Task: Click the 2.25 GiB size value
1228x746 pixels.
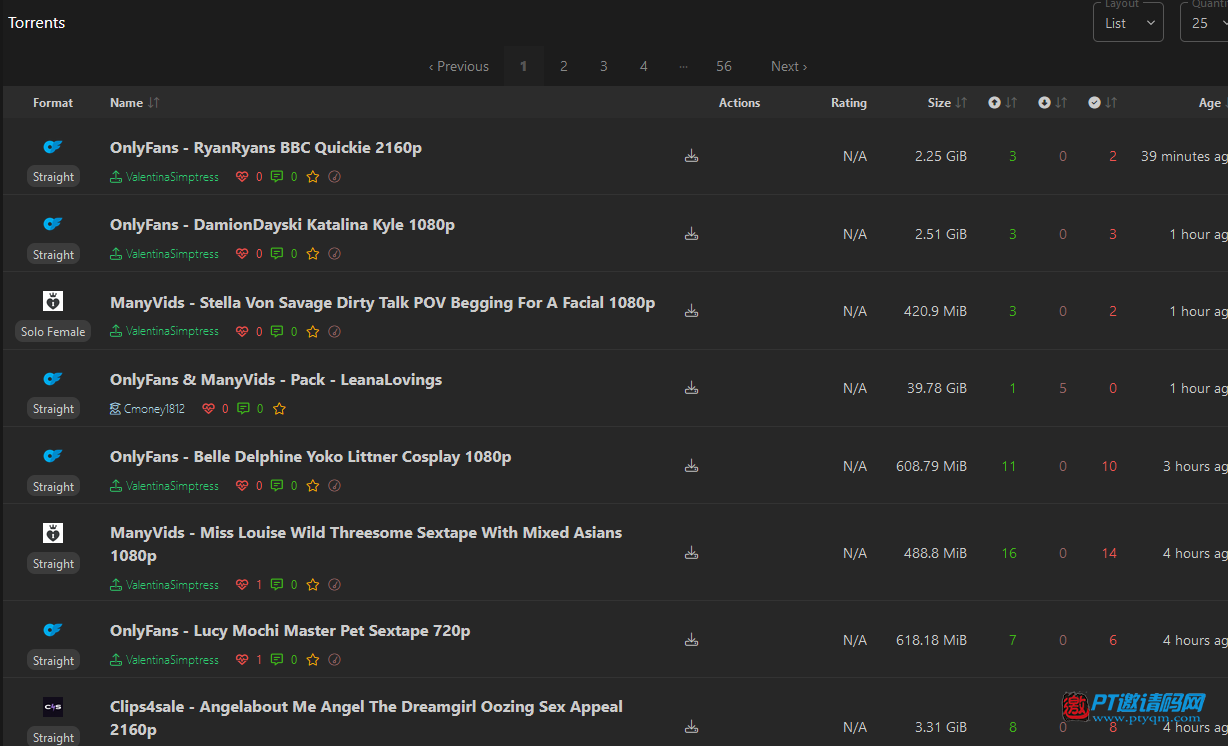Action: click(x=941, y=156)
